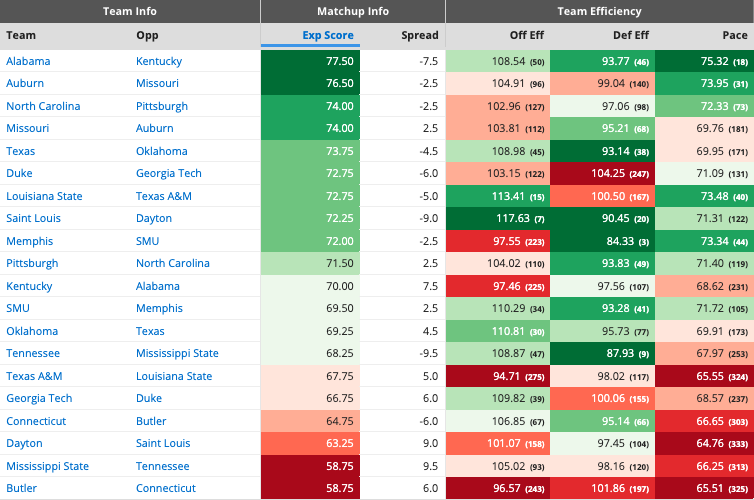754x500 pixels.
Task: Open opponent Missouri in Auburn's row
Action: (157, 83)
